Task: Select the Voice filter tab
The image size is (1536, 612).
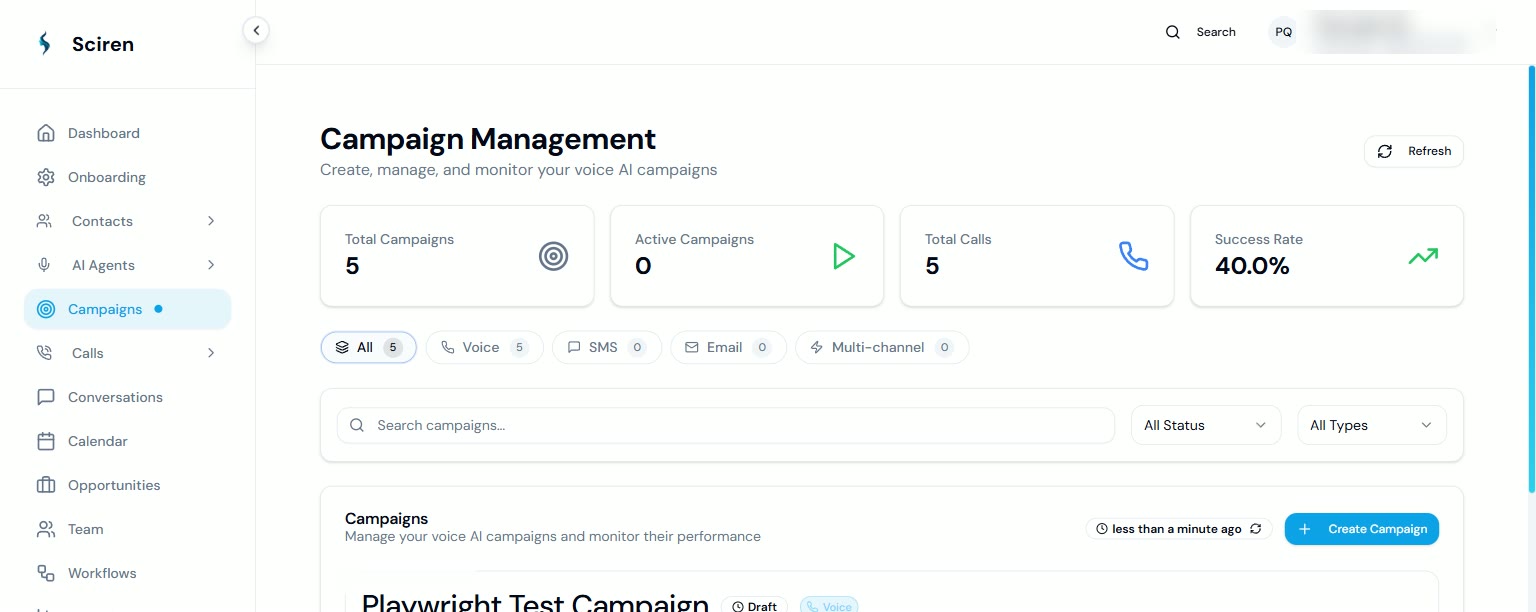Action: click(485, 347)
